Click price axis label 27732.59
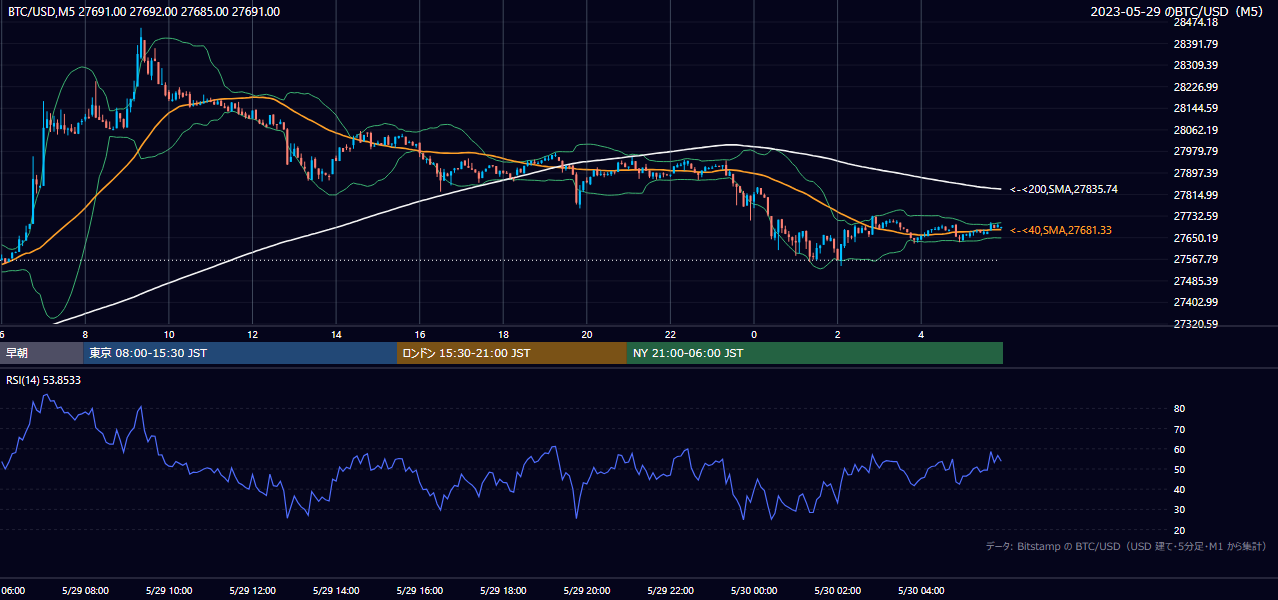The image size is (1278, 600). tap(1195, 216)
